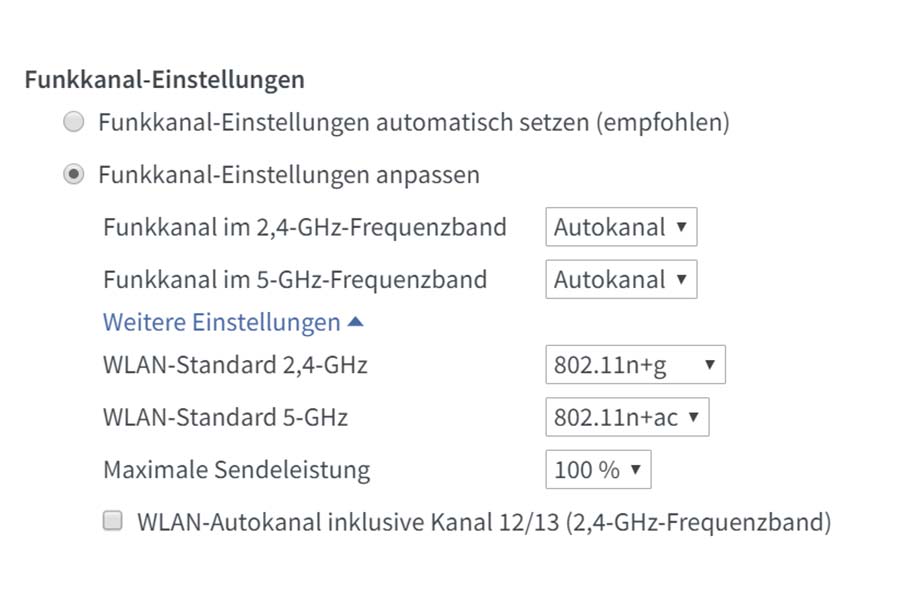Click the 'WLAN-Standard 5-GHz' label
900x600 pixels.
coord(225,417)
